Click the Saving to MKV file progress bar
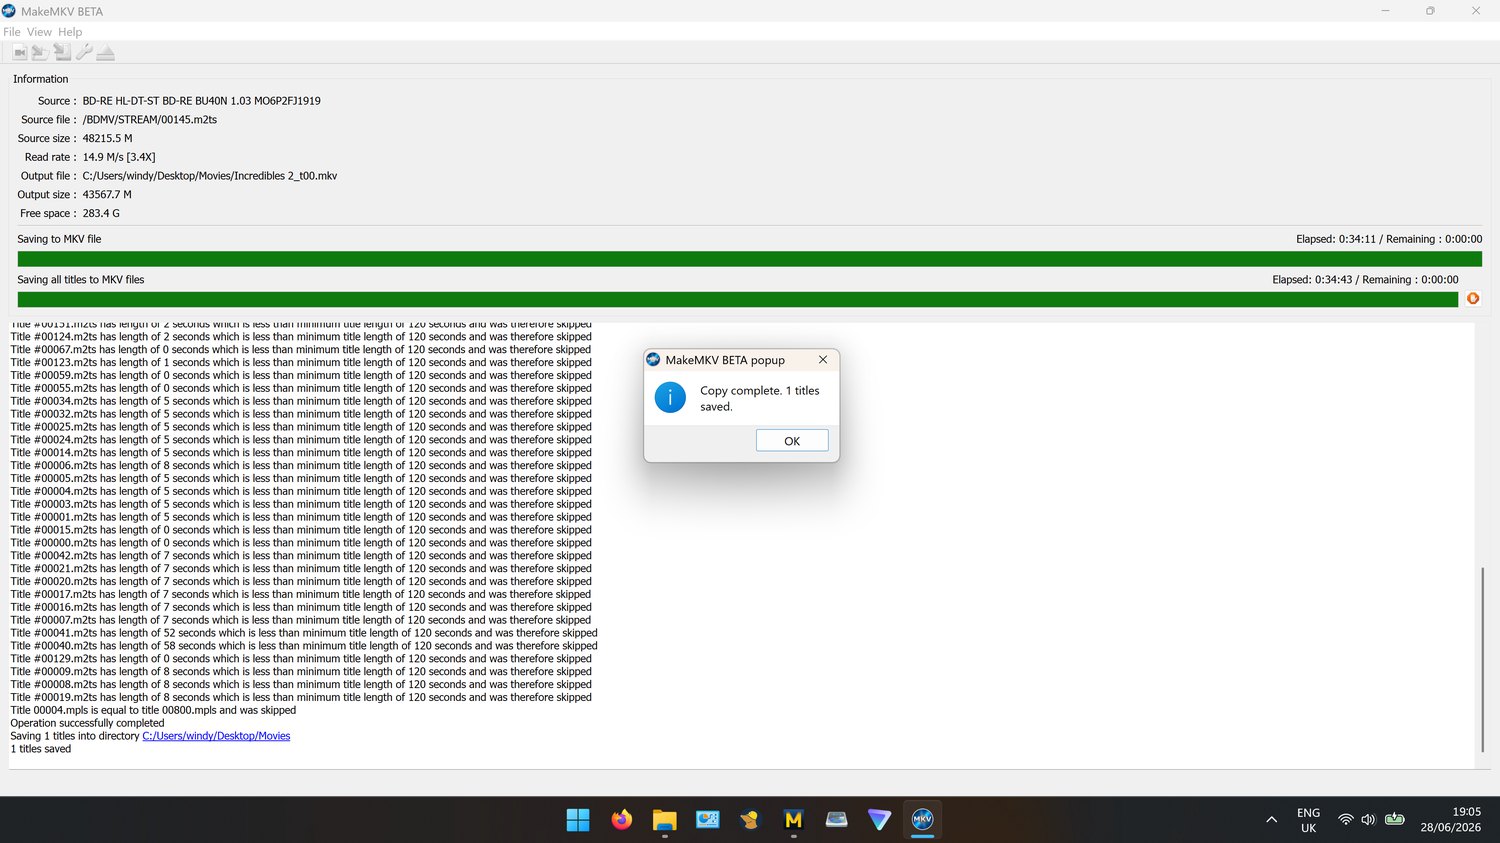Image resolution: width=1500 pixels, height=843 pixels. [x=749, y=259]
